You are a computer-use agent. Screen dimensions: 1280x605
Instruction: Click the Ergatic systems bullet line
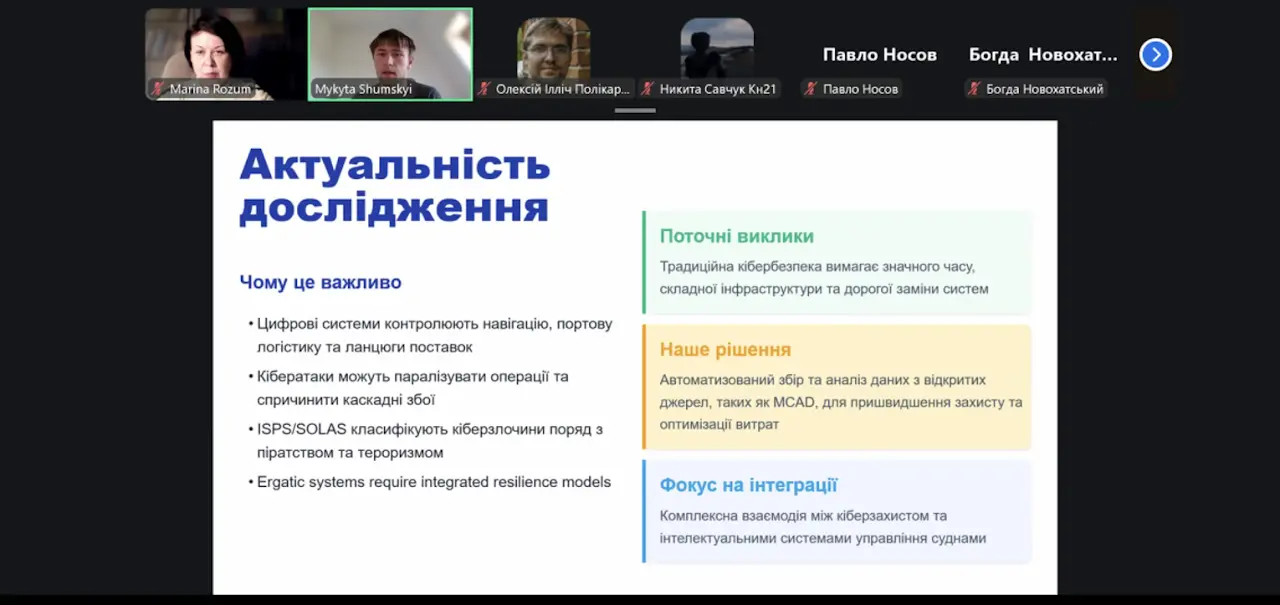(x=430, y=482)
